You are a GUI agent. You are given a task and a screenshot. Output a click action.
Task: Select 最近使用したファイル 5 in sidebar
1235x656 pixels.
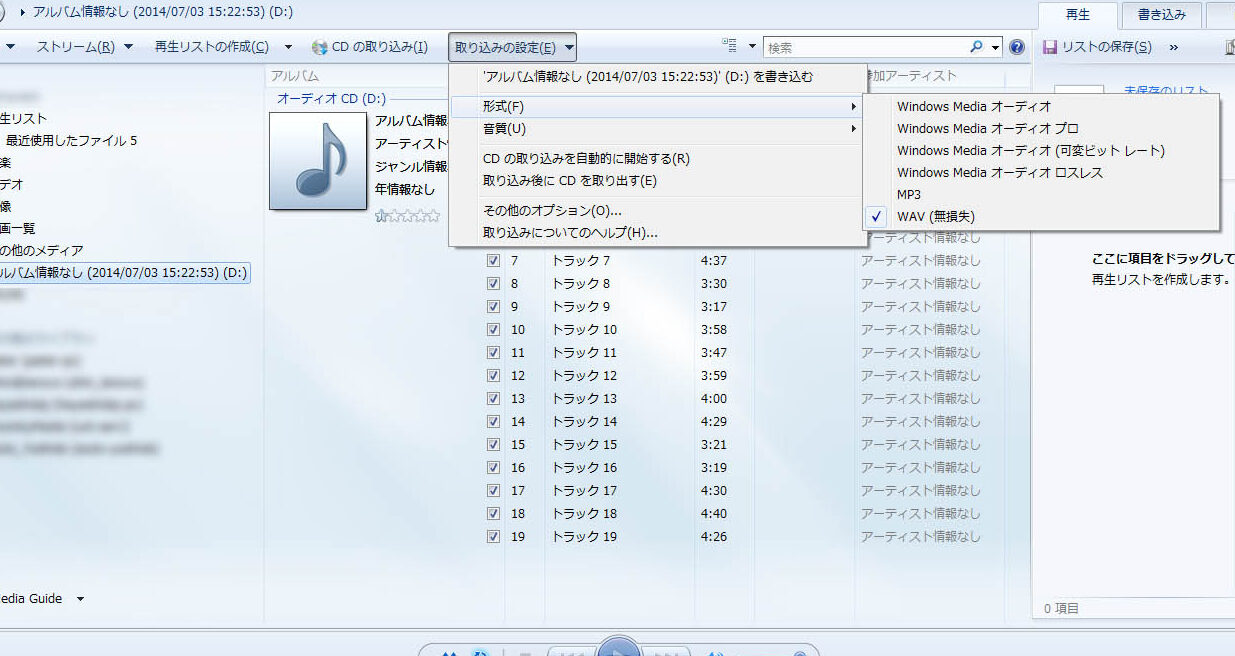coord(72,141)
